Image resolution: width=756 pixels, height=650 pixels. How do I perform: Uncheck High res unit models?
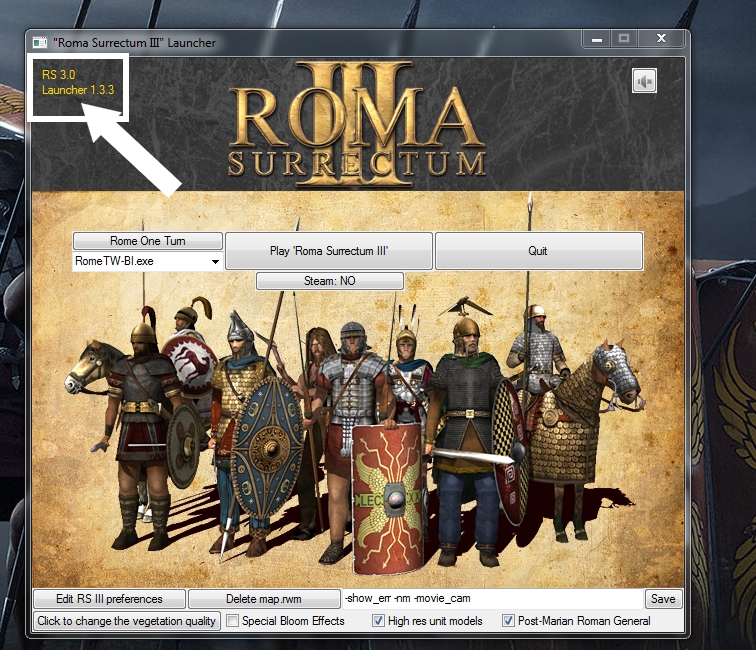click(x=378, y=621)
